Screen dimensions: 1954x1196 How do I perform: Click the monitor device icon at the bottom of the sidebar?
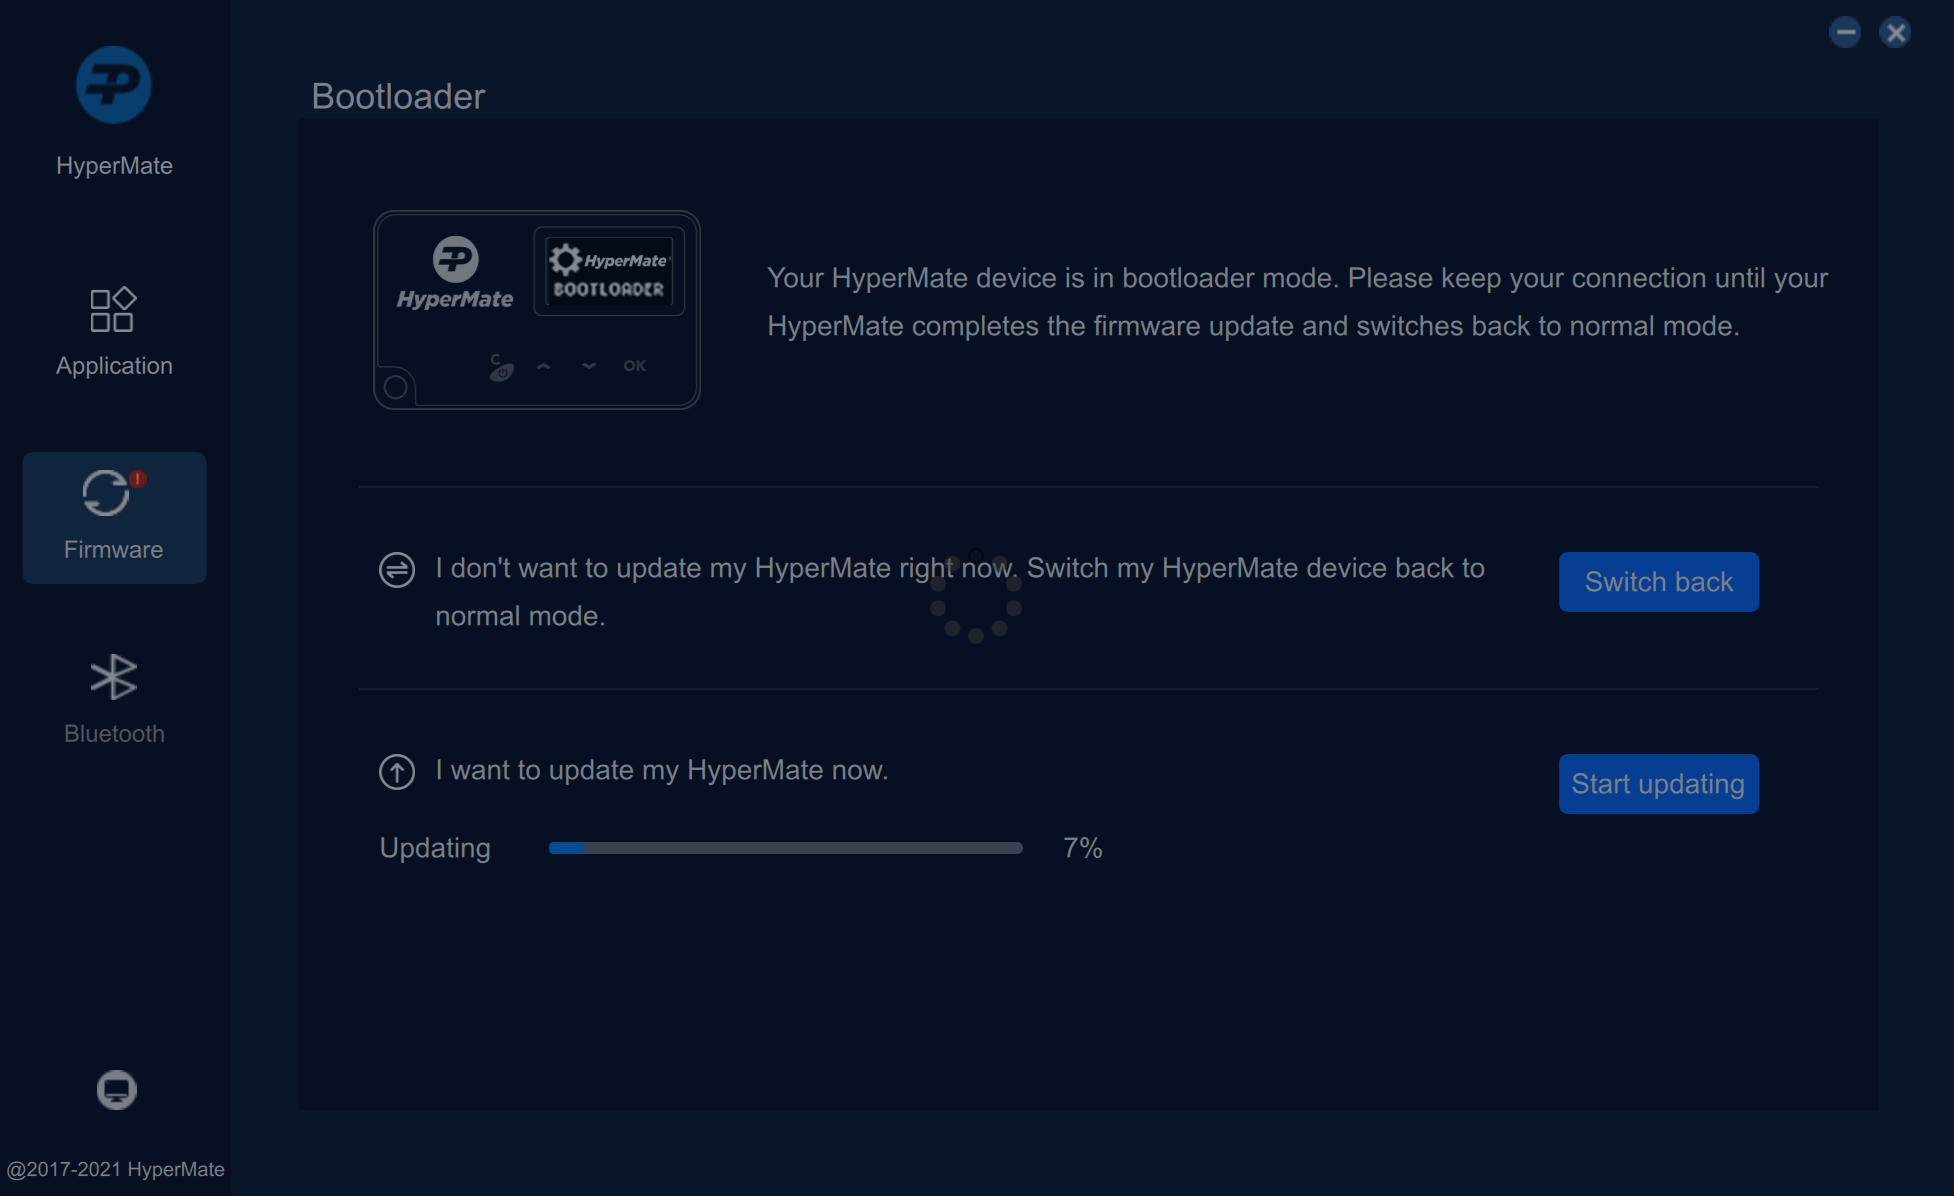pyautogui.click(x=116, y=1089)
